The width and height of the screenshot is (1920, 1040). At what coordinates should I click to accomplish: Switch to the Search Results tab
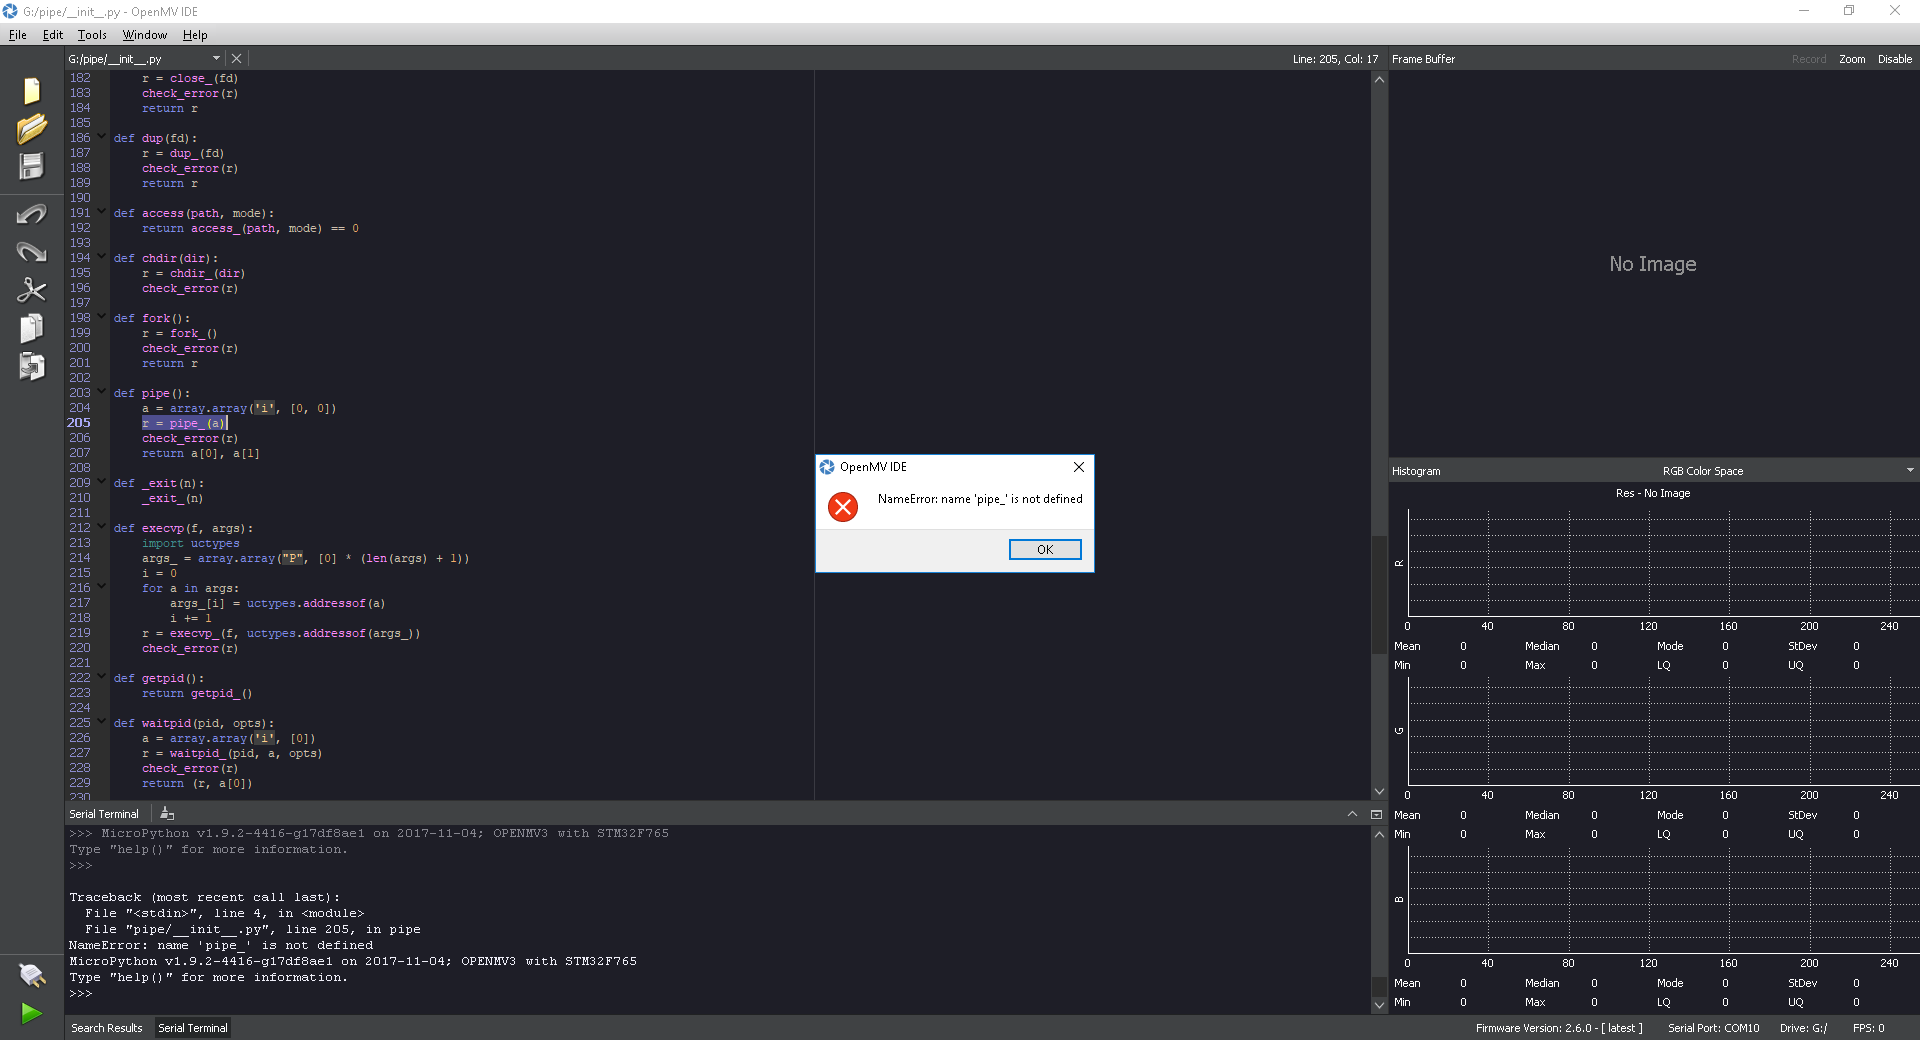pyautogui.click(x=107, y=1028)
